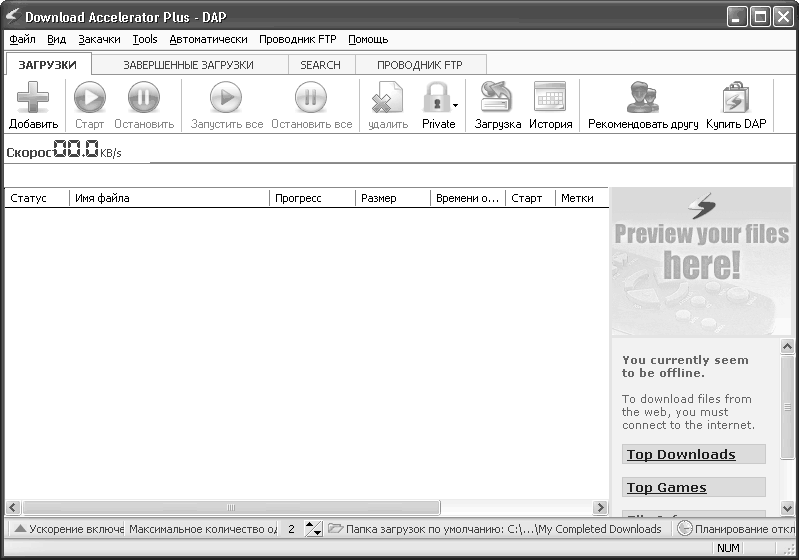
Task: Click 'You currently seem to be offline' text
Action: tap(685, 366)
